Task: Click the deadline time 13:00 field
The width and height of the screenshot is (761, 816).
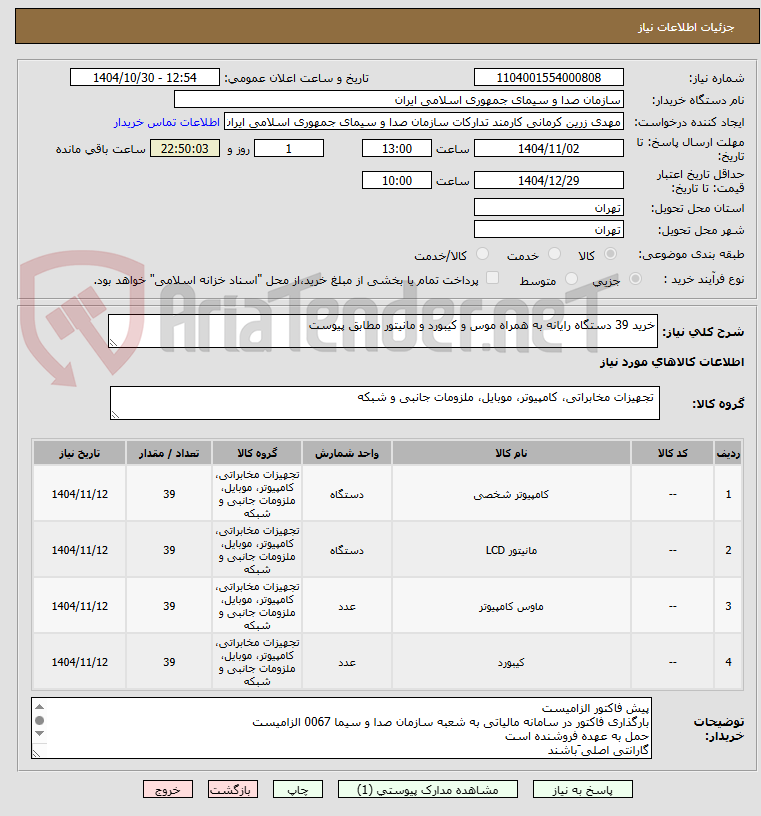Action: [397, 148]
